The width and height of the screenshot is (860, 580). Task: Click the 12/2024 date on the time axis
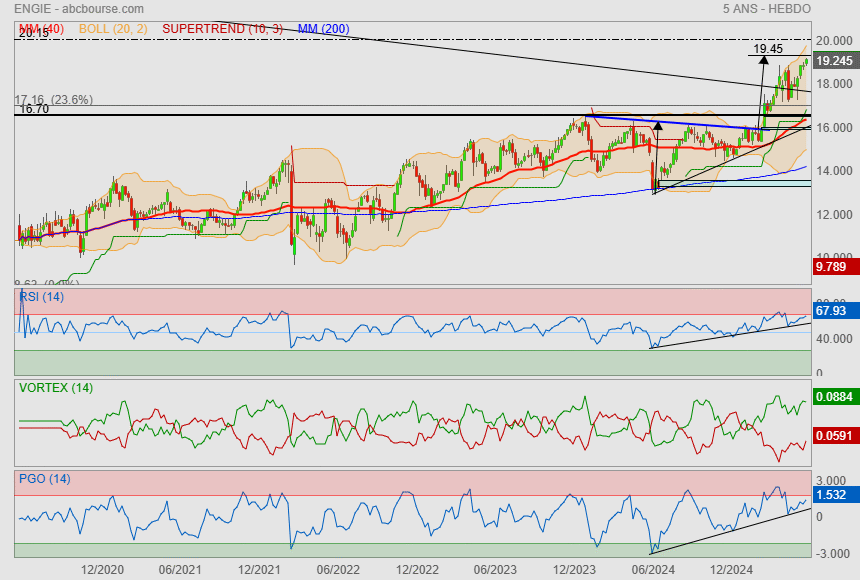coord(730,570)
